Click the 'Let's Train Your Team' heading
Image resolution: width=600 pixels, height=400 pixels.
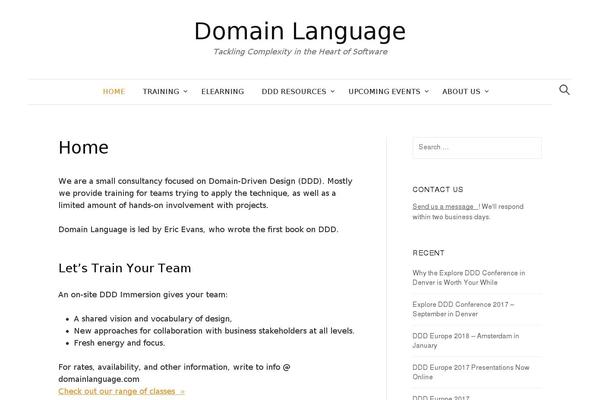click(125, 268)
